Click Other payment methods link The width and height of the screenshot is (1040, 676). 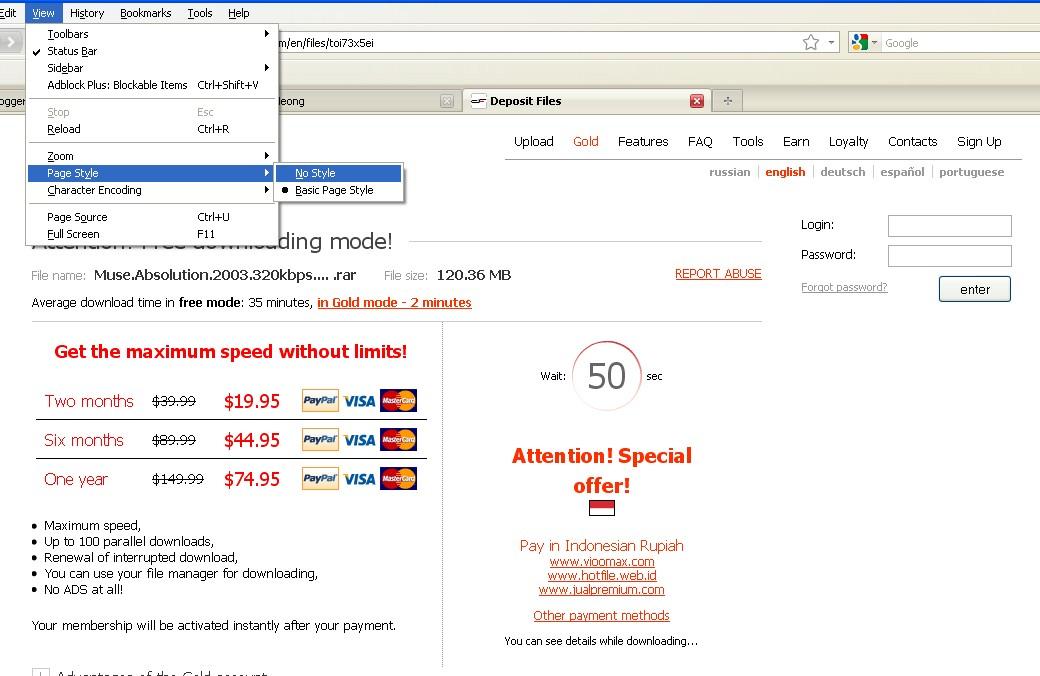pyautogui.click(x=601, y=616)
